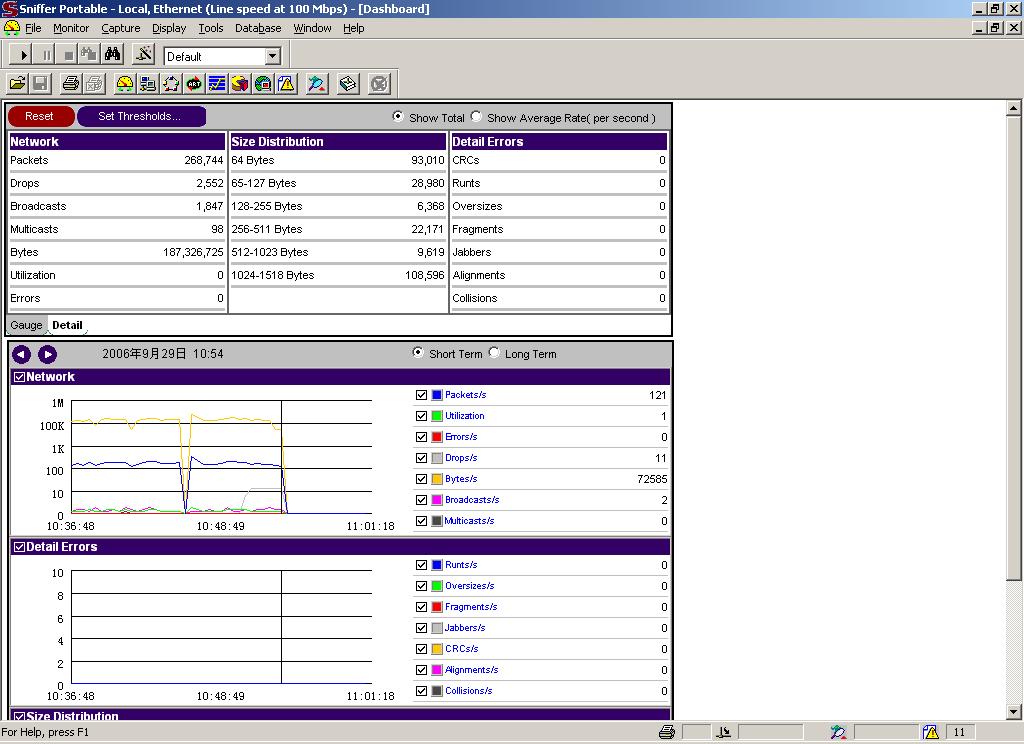1024x744 pixels.
Task: Click the Start capture play button
Action: point(24,56)
